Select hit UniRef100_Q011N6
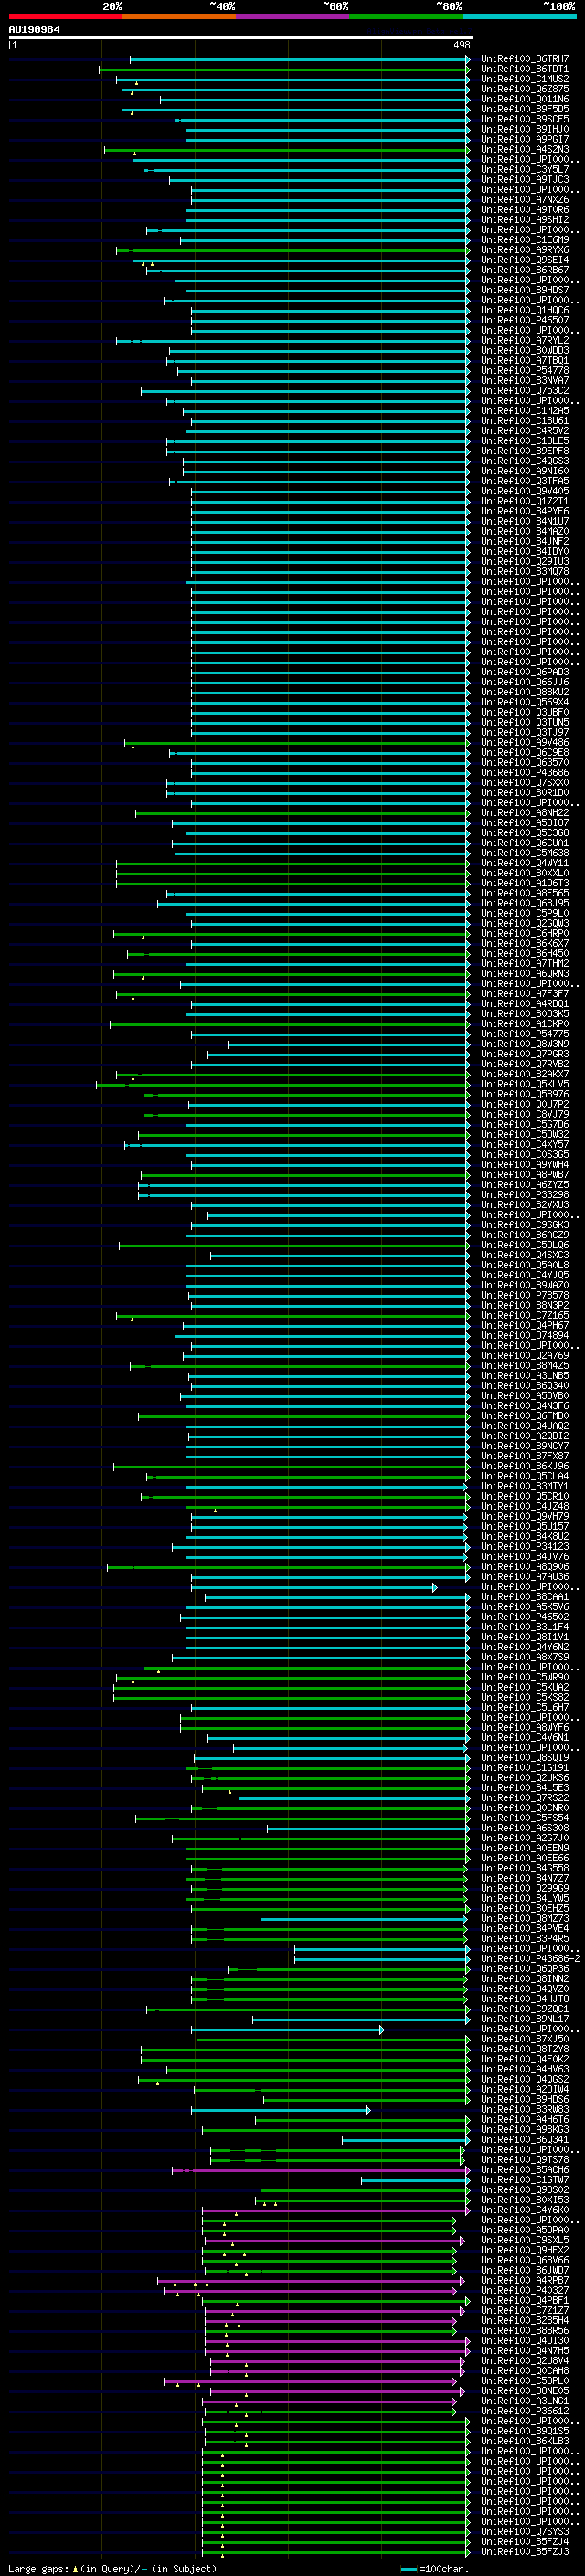Screen dimensions: 585x2576 click(x=524, y=99)
